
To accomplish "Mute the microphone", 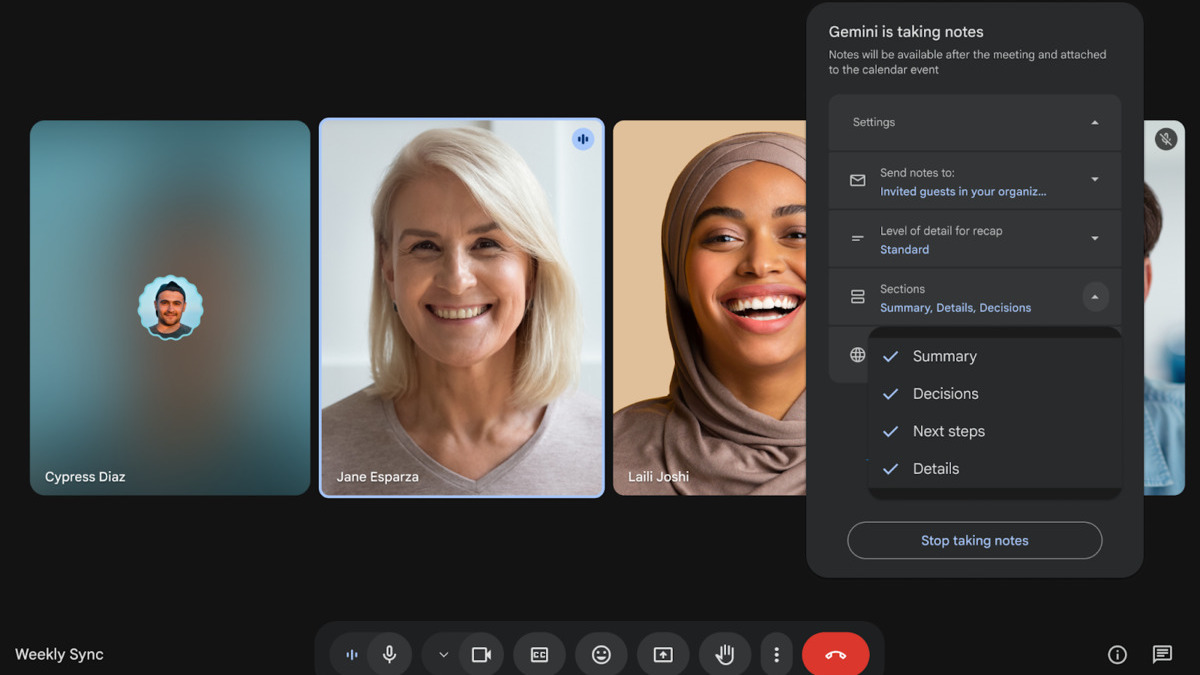I will pos(389,654).
